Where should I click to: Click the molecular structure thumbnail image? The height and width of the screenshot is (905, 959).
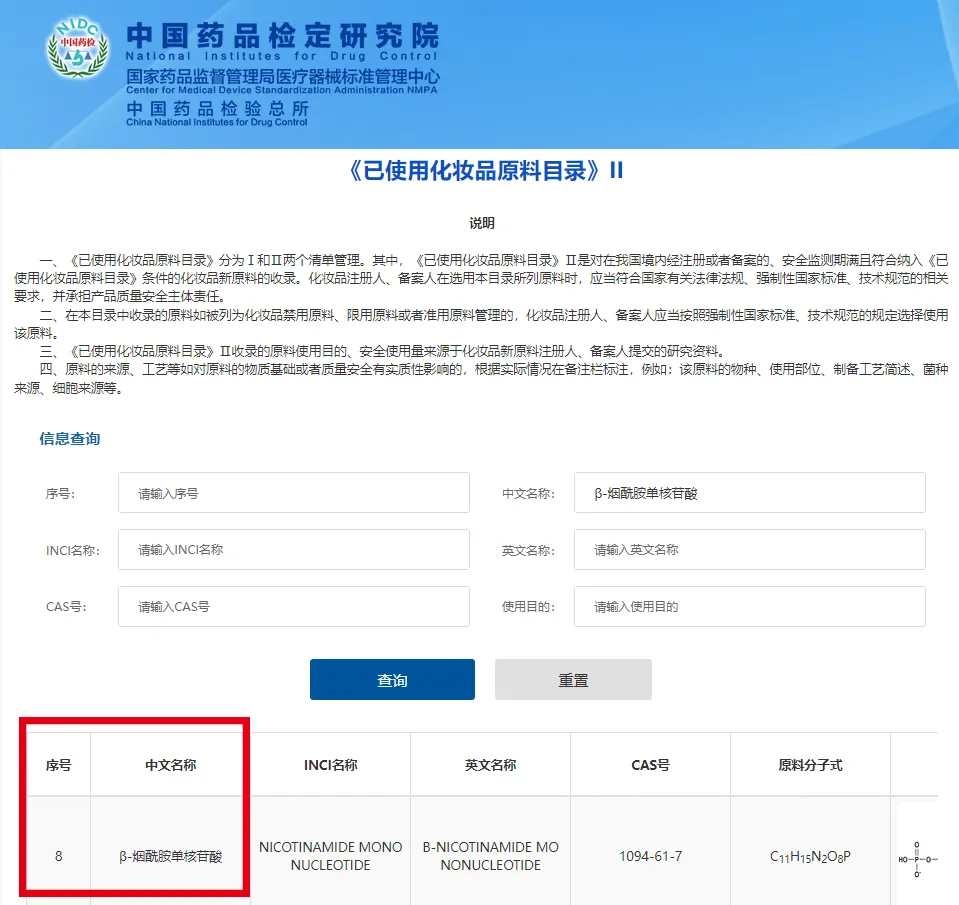point(917,859)
